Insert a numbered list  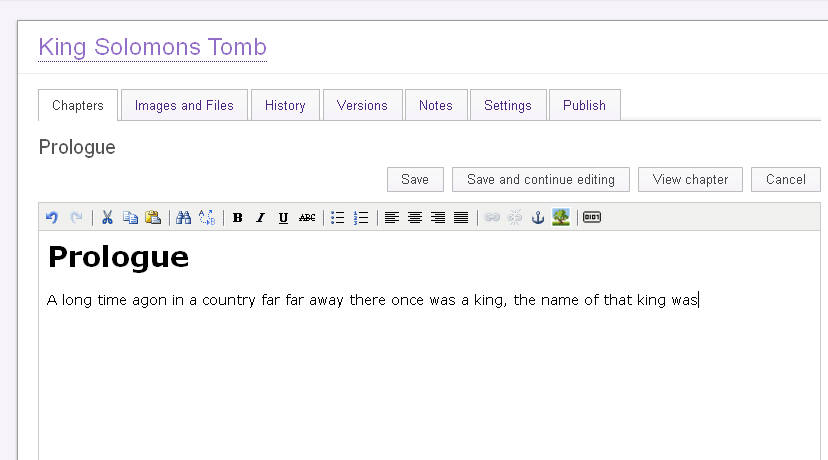[x=361, y=217]
